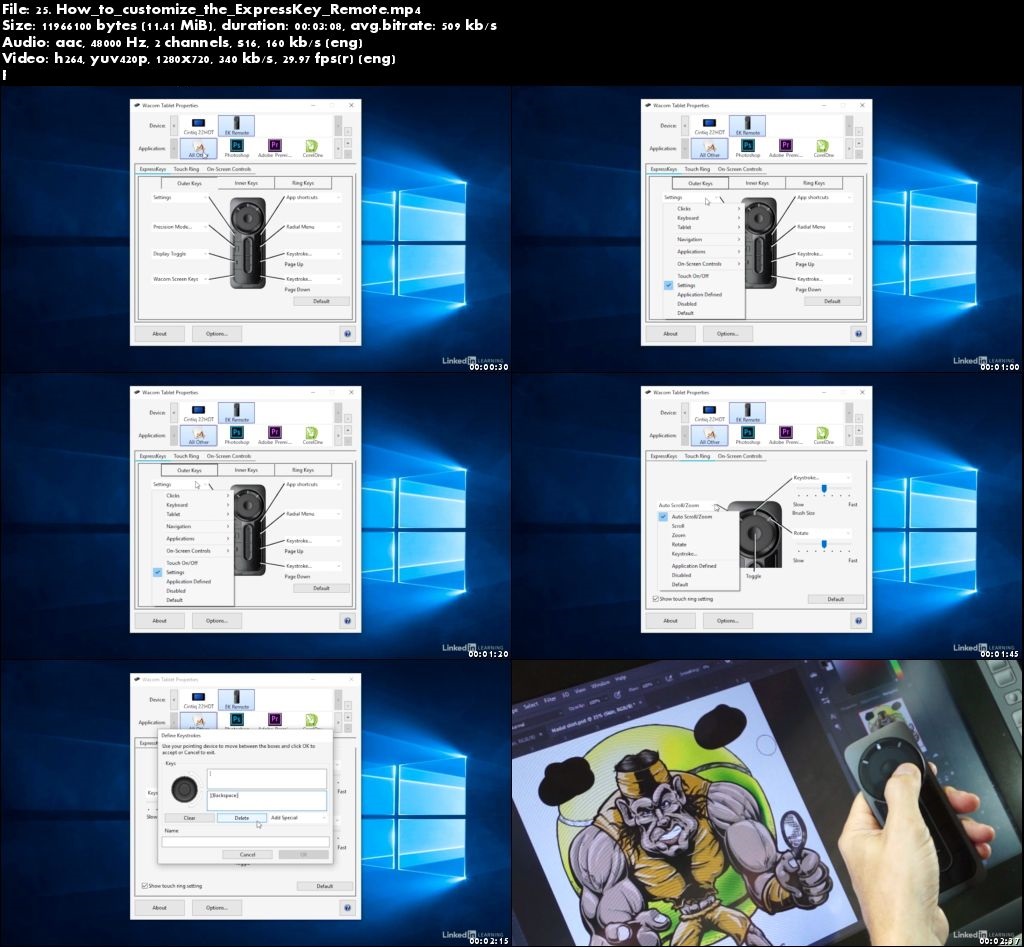The width and height of the screenshot is (1024, 947).
Task: Open Rotate dropdown in 00:01:45 frame
Action: [x=823, y=533]
